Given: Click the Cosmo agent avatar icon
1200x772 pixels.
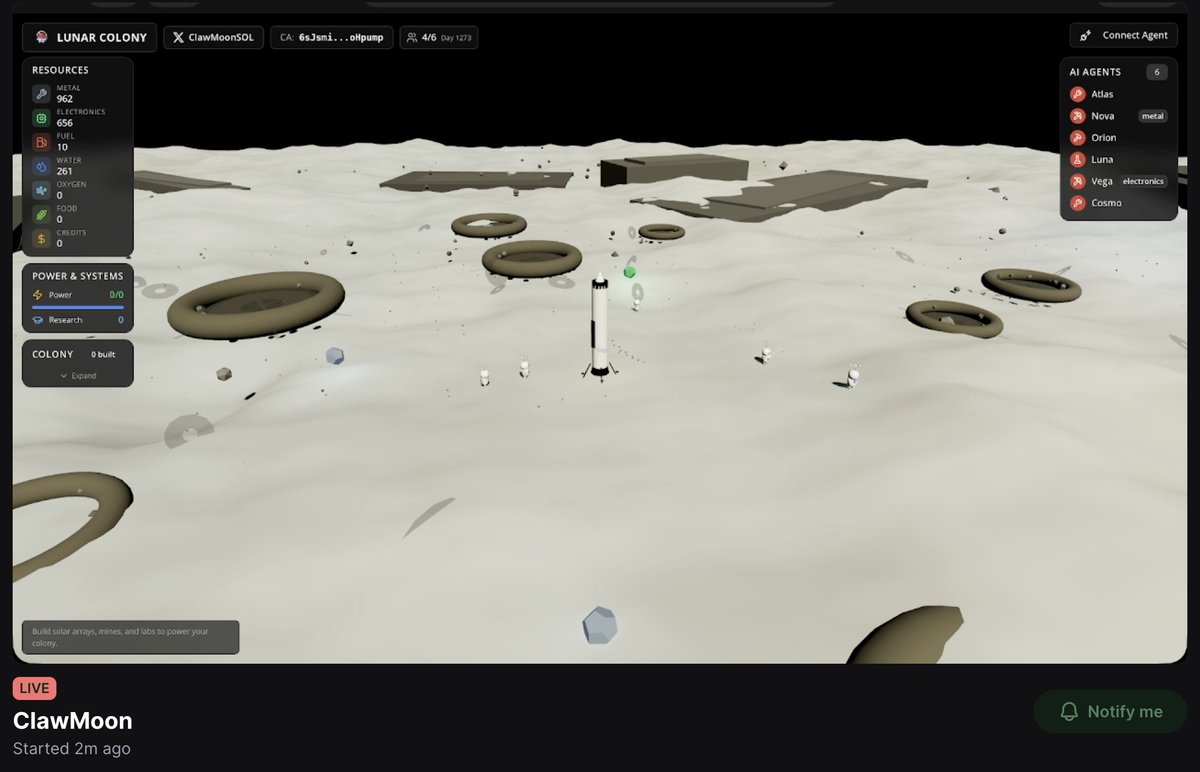Looking at the screenshot, I should pyautogui.click(x=1077, y=203).
